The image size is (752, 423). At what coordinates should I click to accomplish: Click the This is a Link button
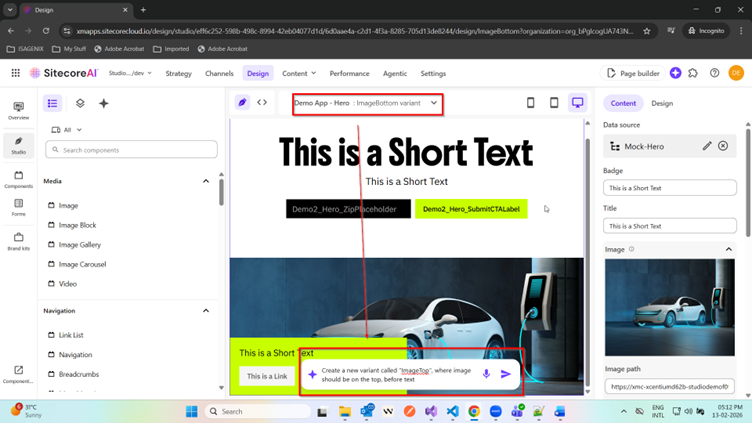267,376
